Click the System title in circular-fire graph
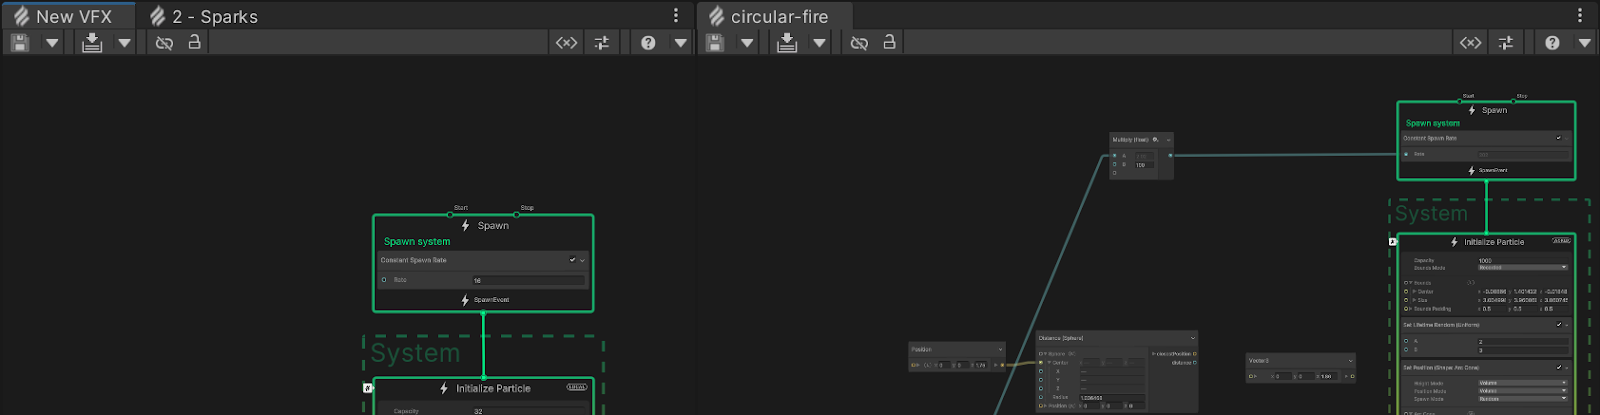Image resolution: width=1600 pixels, height=415 pixels. pos(1431,214)
